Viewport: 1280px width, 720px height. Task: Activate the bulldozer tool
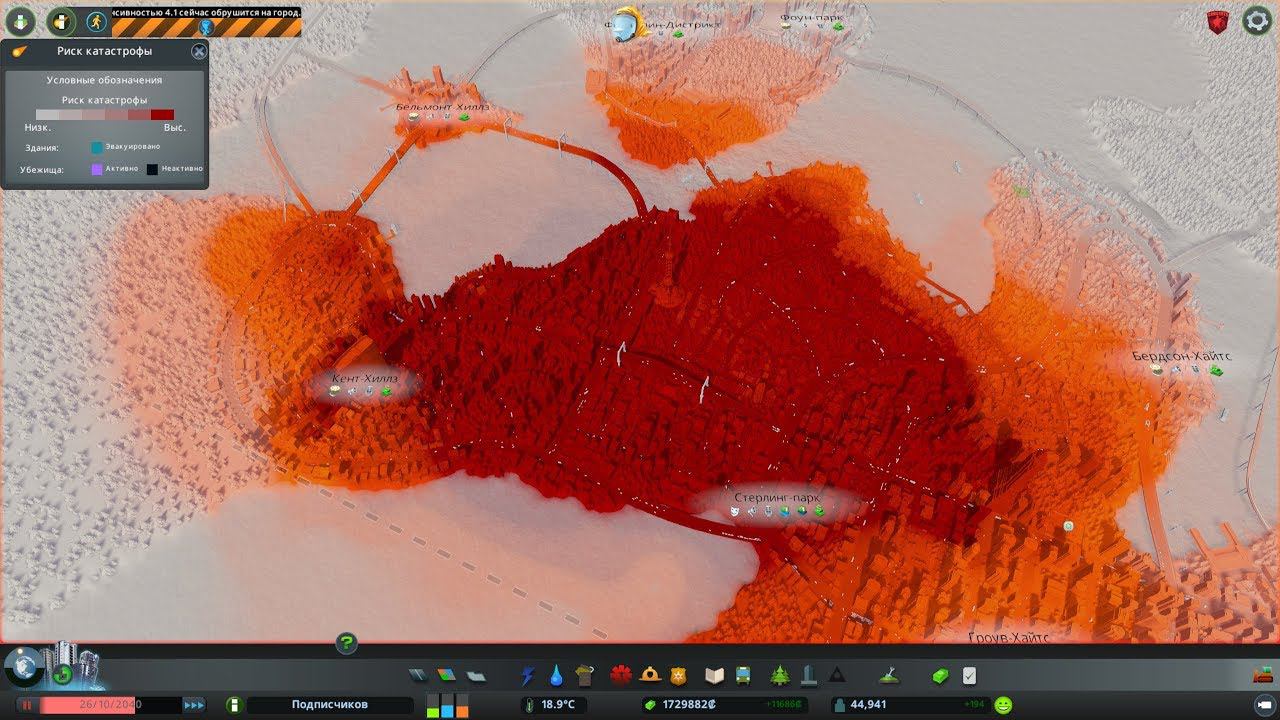1261,676
